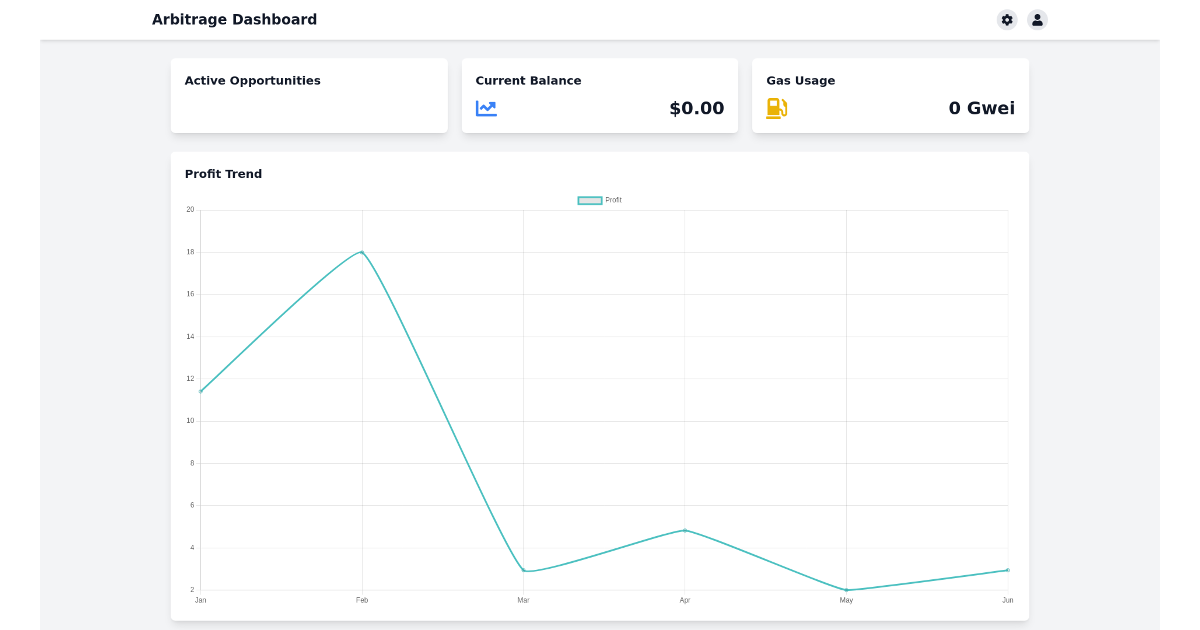Click the 0 Gwei gas reading
The height and width of the screenshot is (630, 1200).
(982, 108)
